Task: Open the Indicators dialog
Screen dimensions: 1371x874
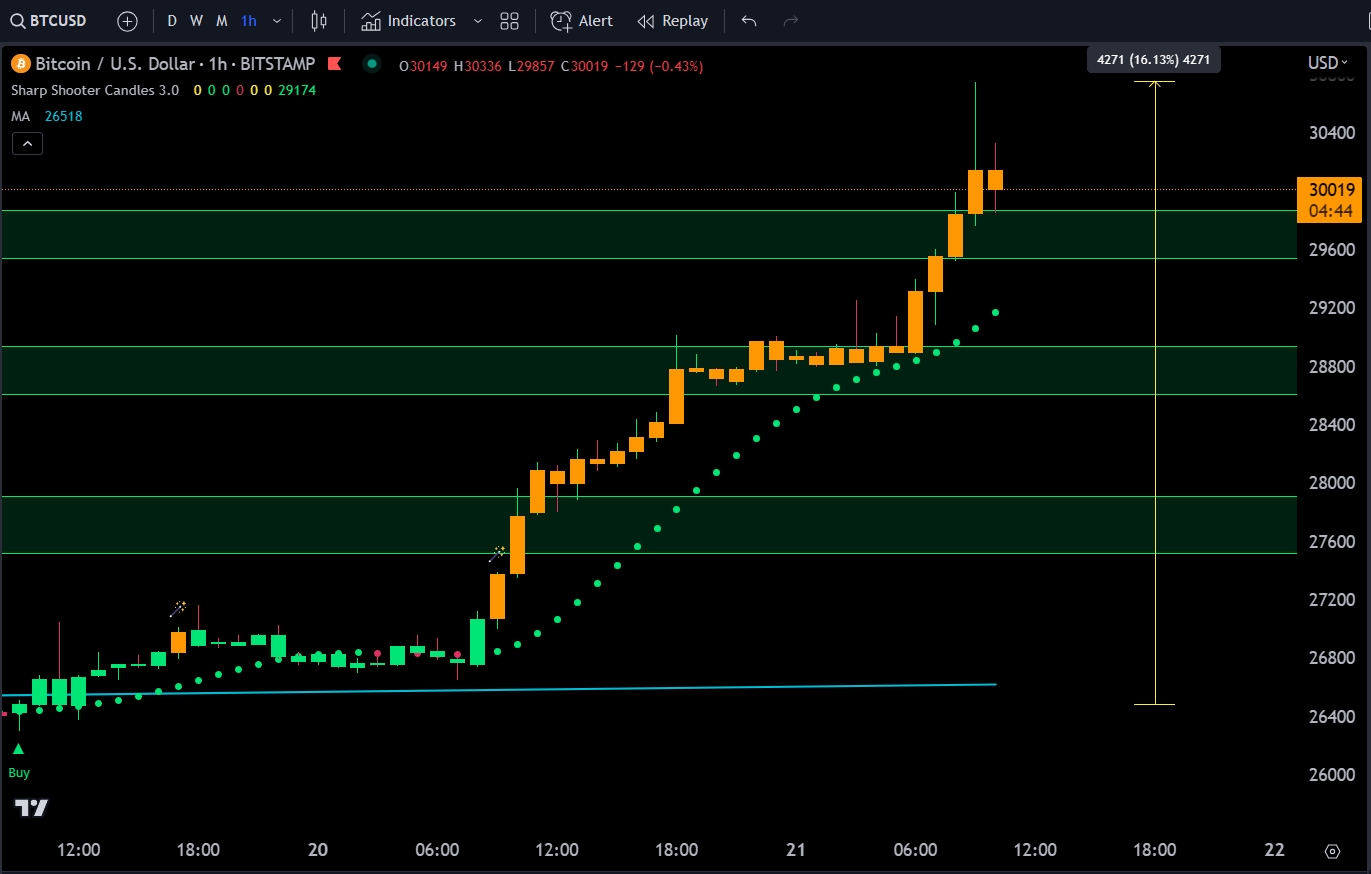Action: pyautogui.click(x=408, y=21)
